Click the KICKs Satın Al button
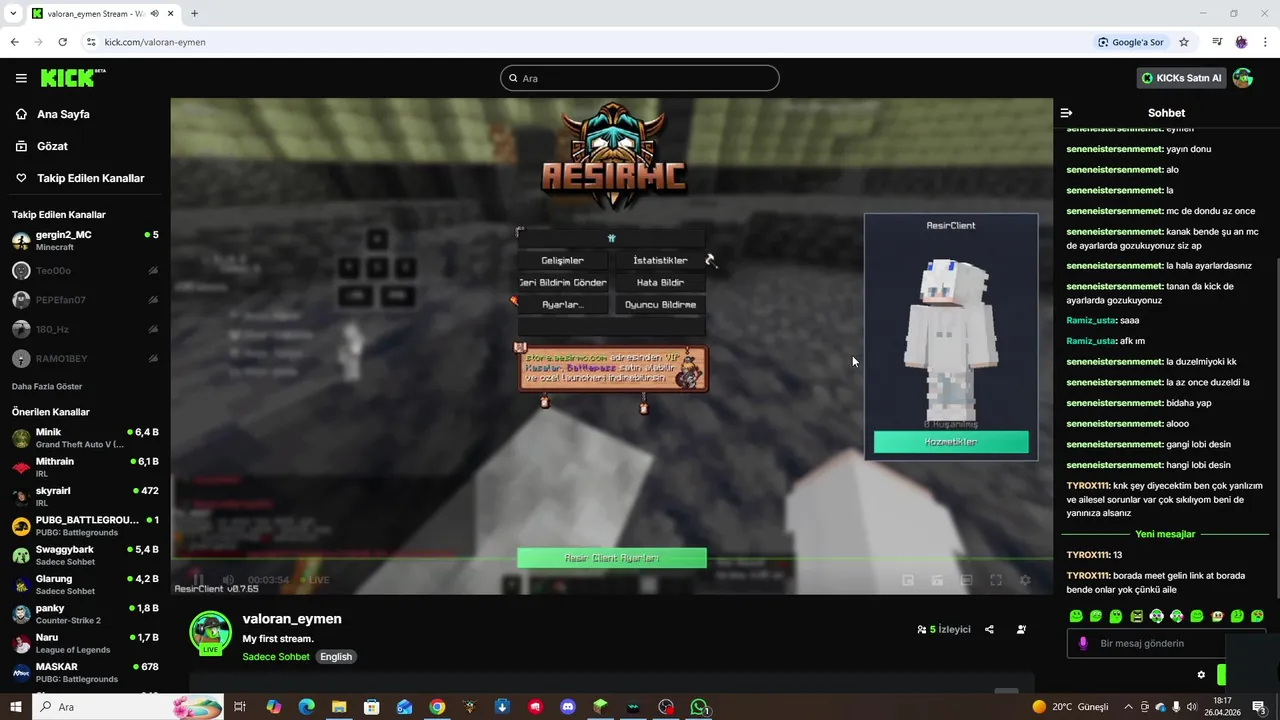 pyautogui.click(x=1181, y=78)
